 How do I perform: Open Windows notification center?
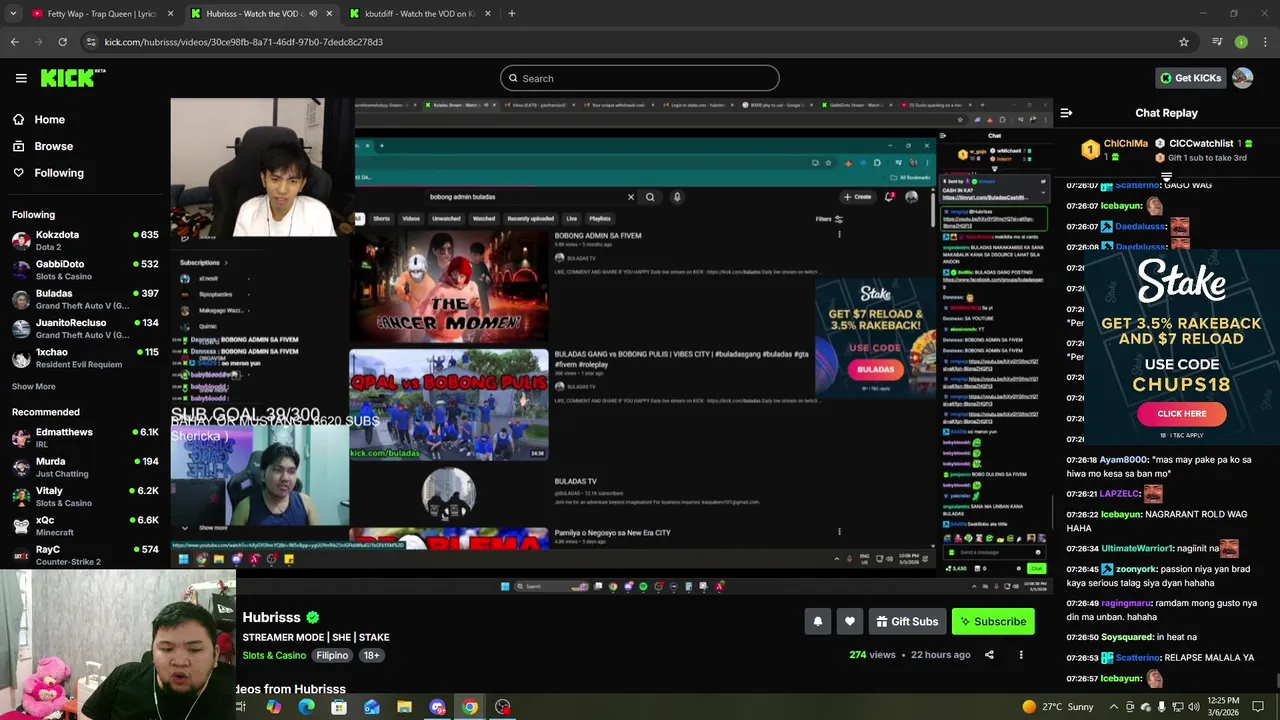point(1258,707)
